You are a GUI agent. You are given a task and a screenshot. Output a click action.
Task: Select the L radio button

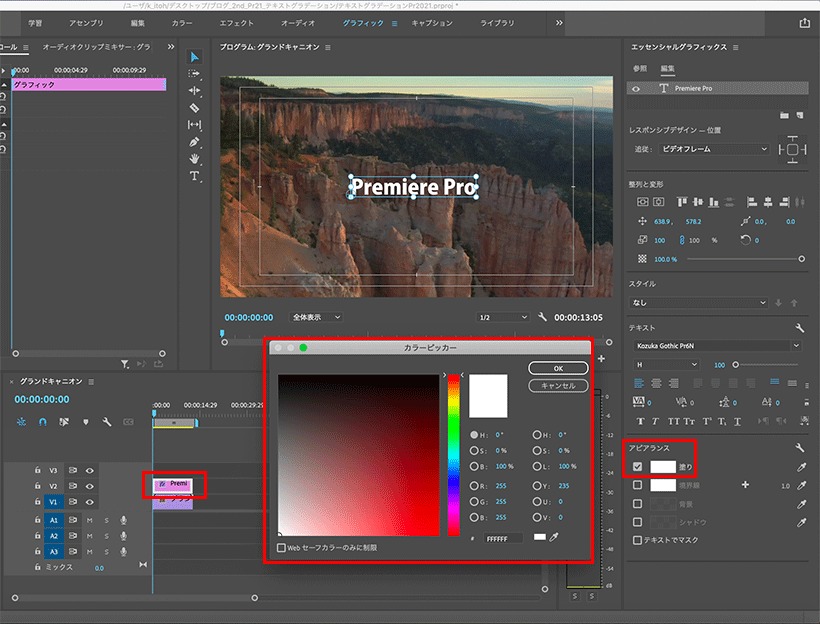[537, 466]
